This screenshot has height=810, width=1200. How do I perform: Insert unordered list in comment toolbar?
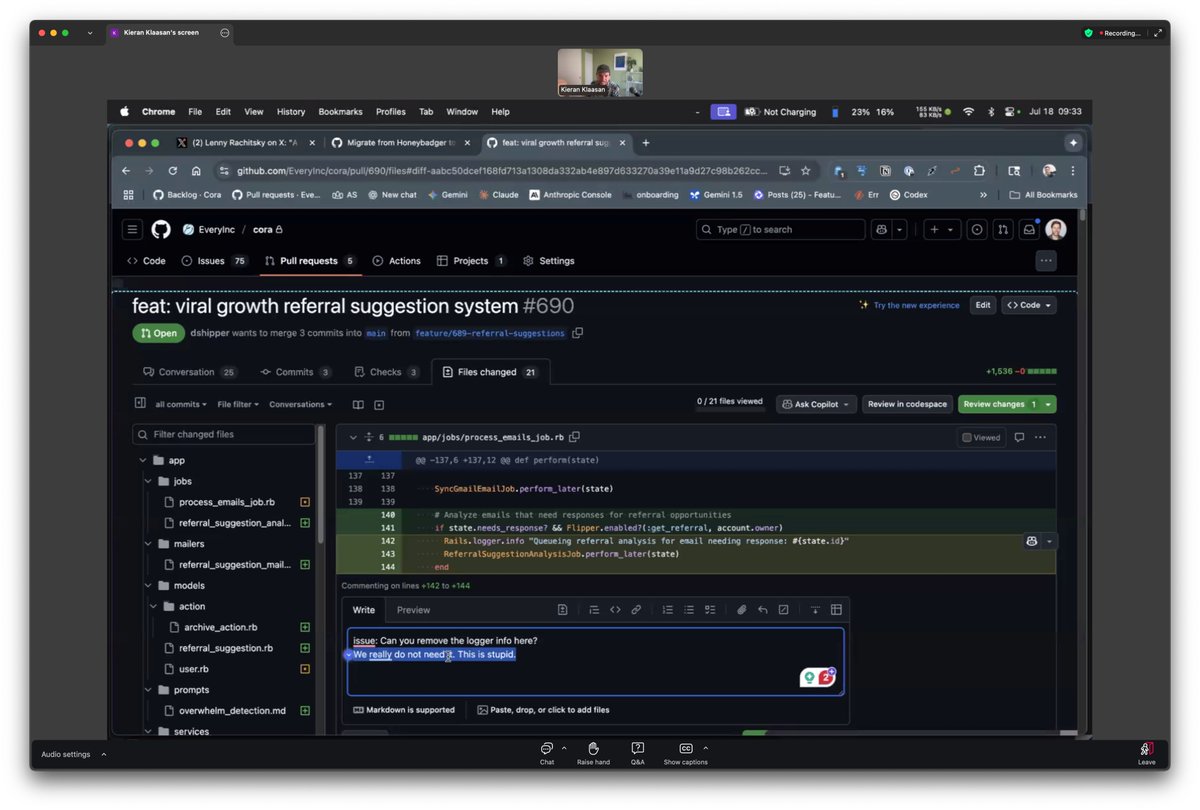pos(689,609)
